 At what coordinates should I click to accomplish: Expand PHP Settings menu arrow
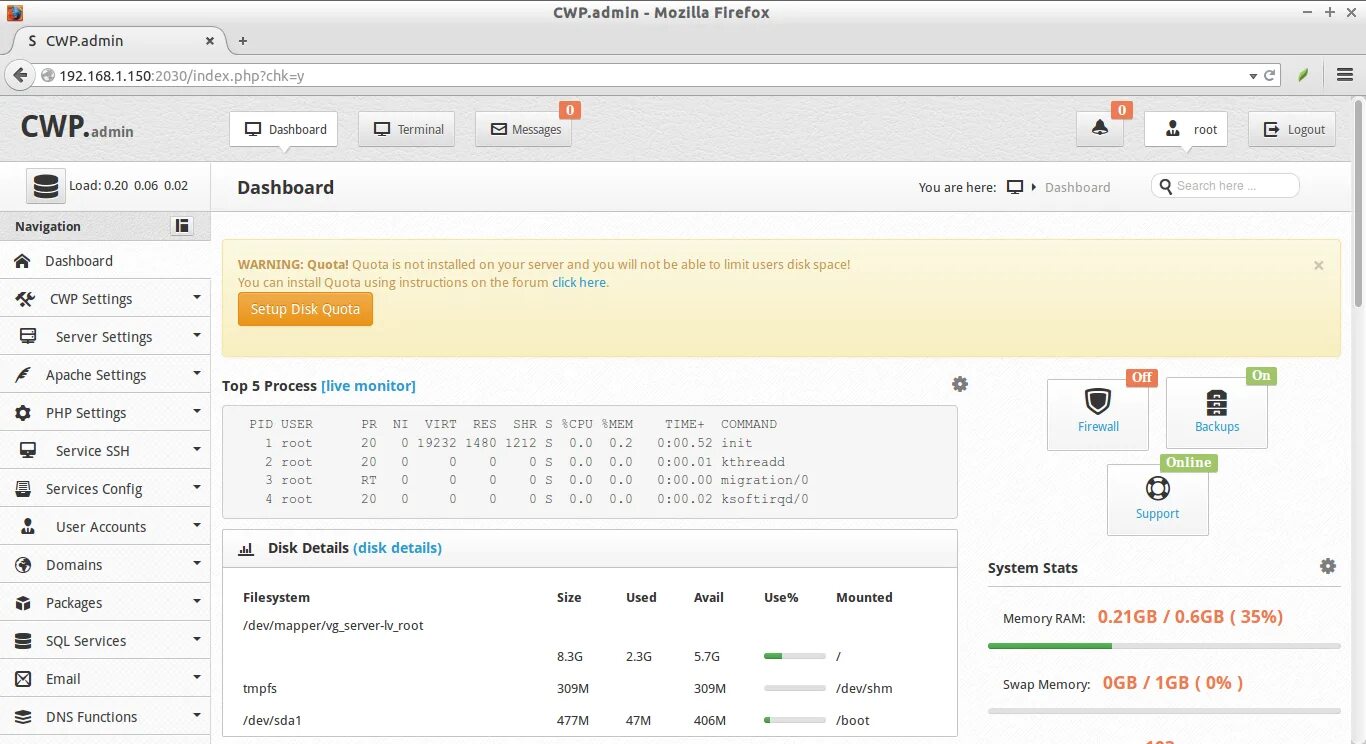197,411
